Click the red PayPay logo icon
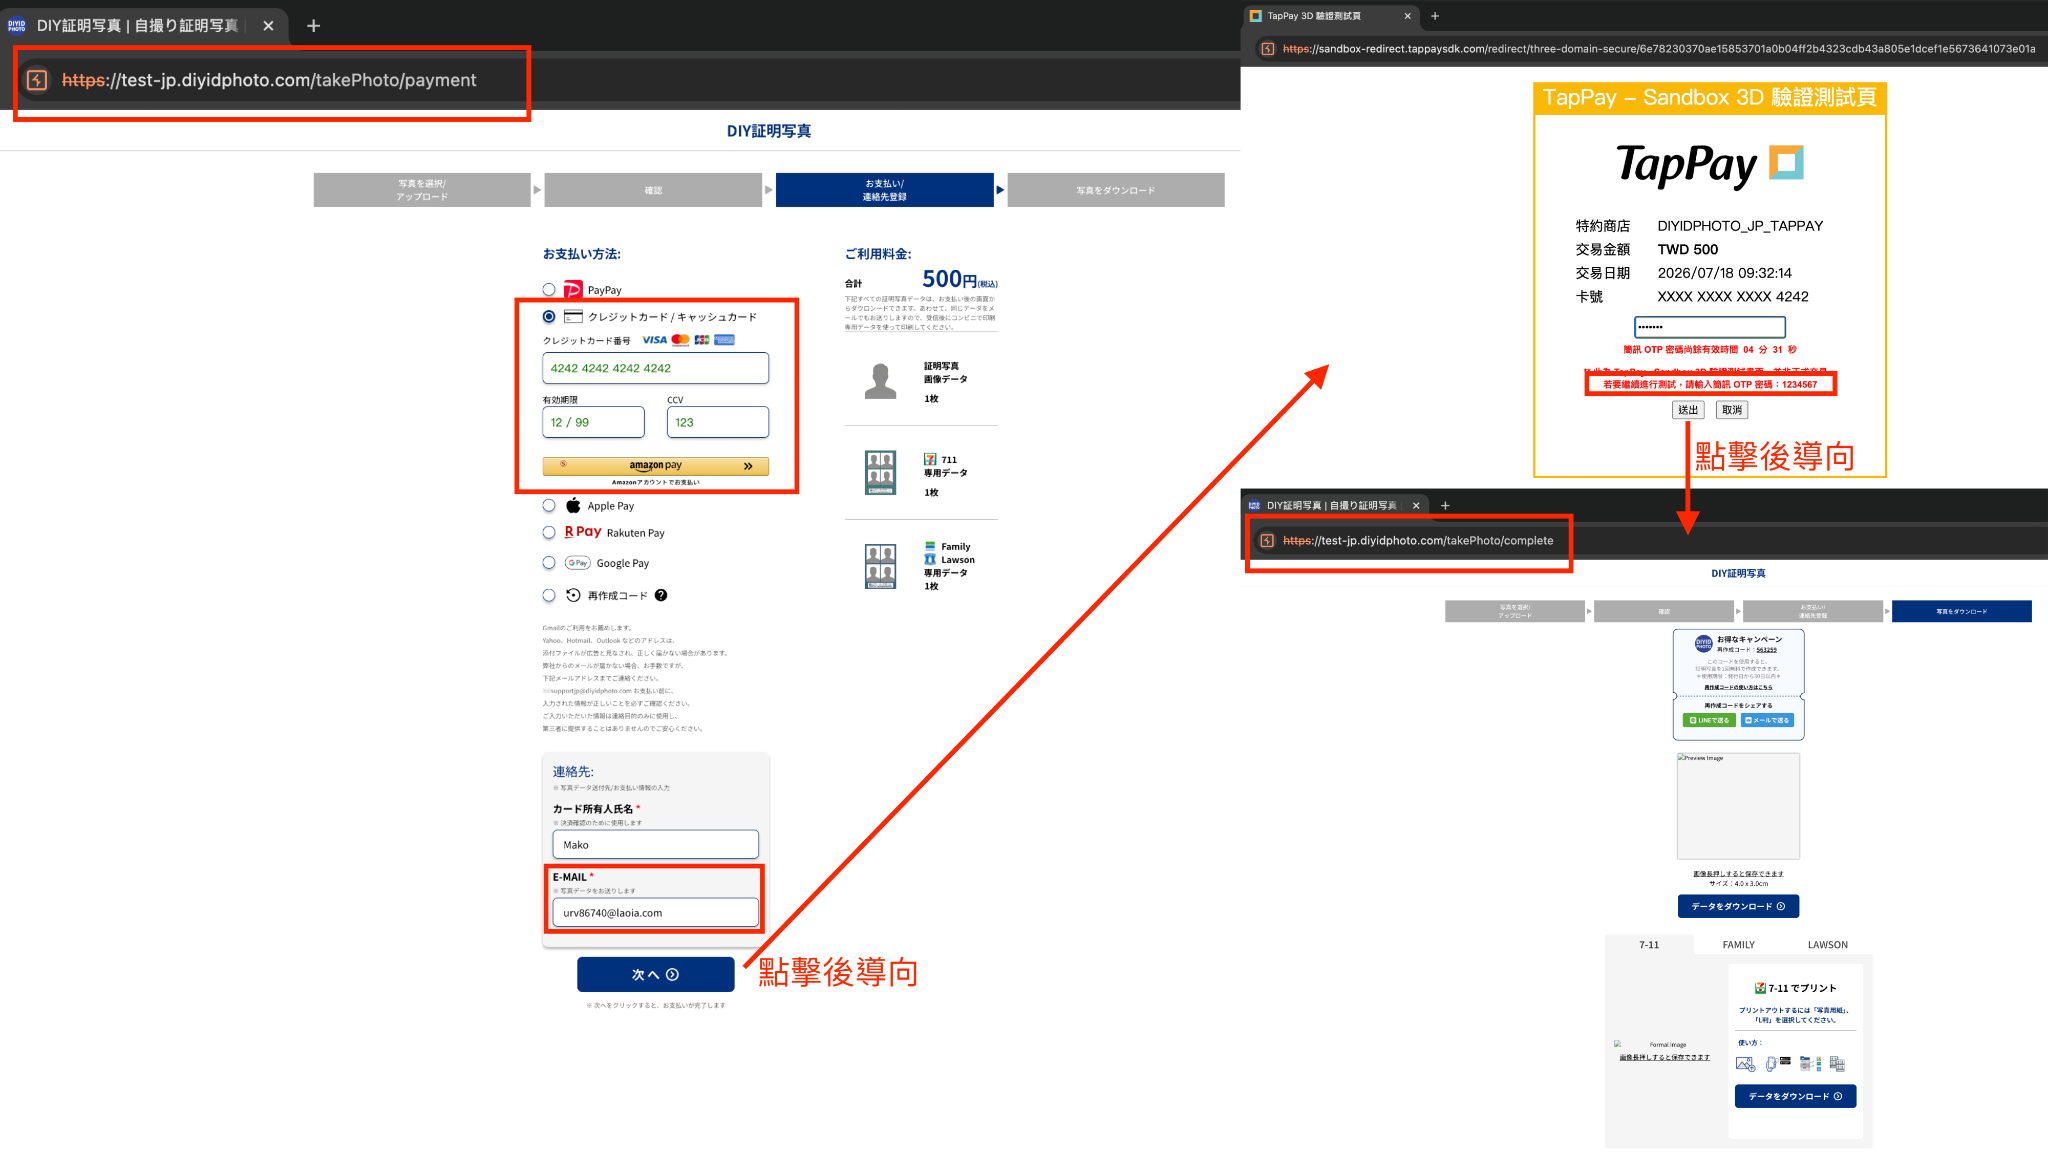Viewport: 2048px width, 1152px height. tap(573, 290)
